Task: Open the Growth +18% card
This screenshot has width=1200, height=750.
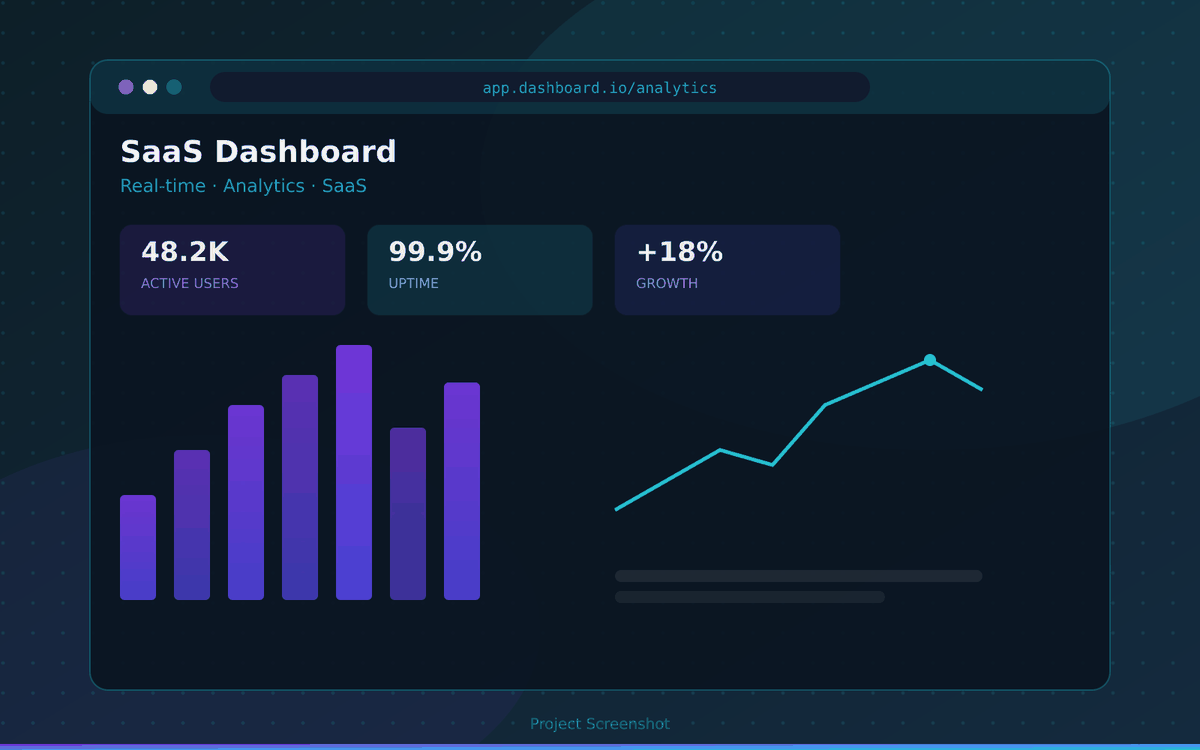Action: [x=727, y=270]
